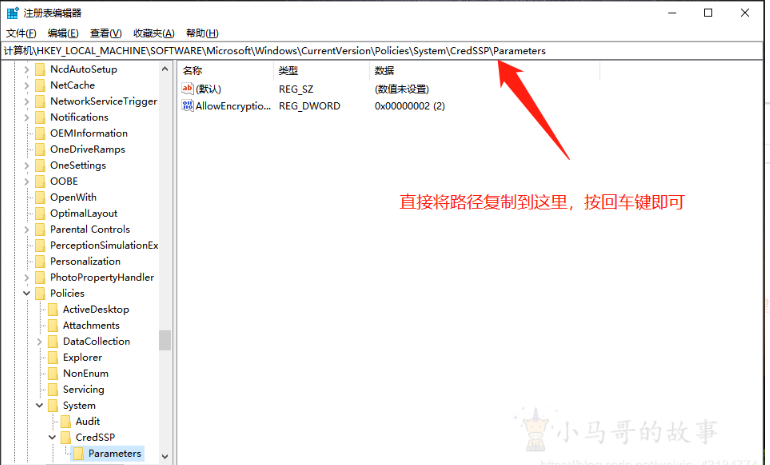Select the Parental Controls folder icon
Image resolution: width=770 pixels, height=465 pixels.
point(40,230)
